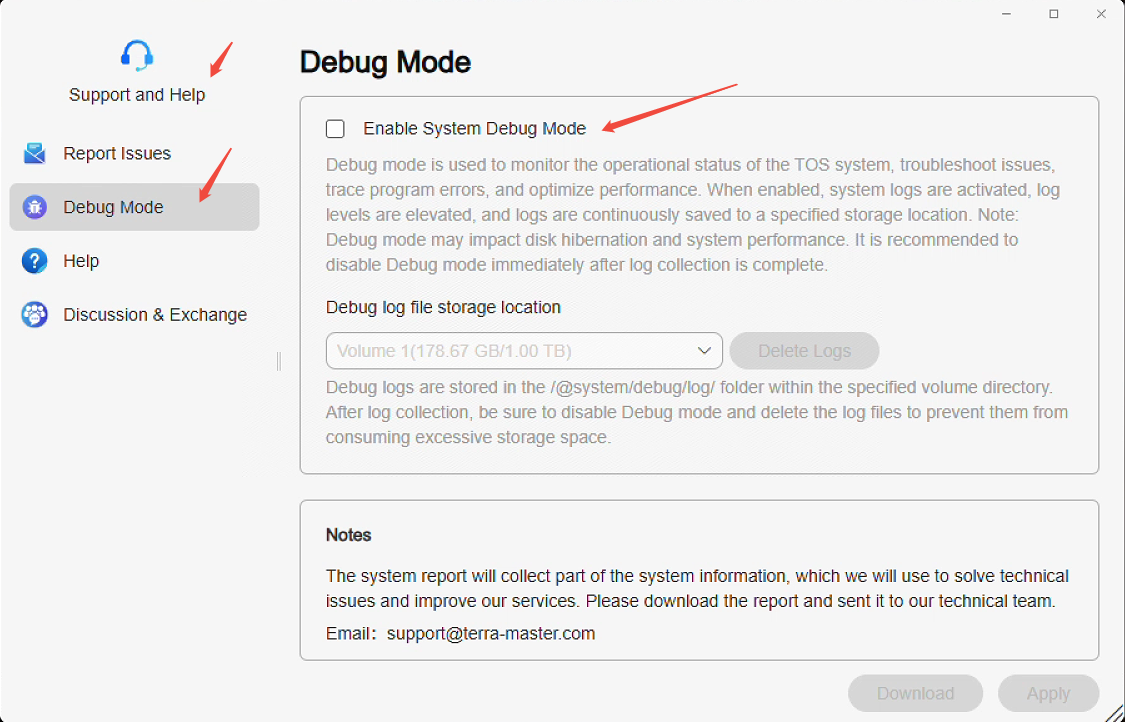Click the Delete Logs button
This screenshot has width=1125, height=722.
tap(804, 351)
